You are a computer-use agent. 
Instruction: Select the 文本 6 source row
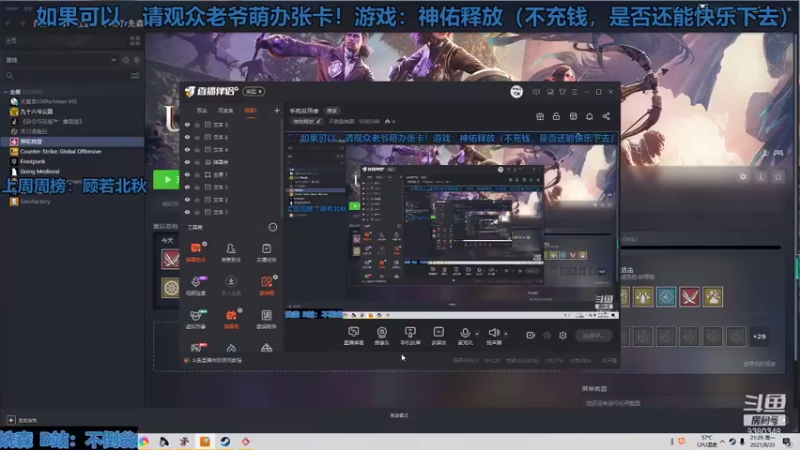pyautogui.click(x=231, y=137)
